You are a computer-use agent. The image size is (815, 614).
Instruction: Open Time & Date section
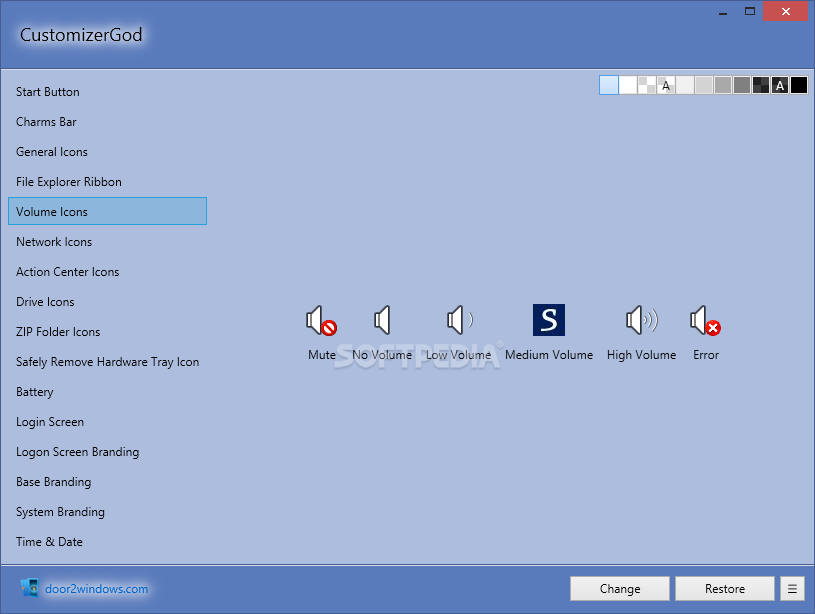[x=108, y=542]
